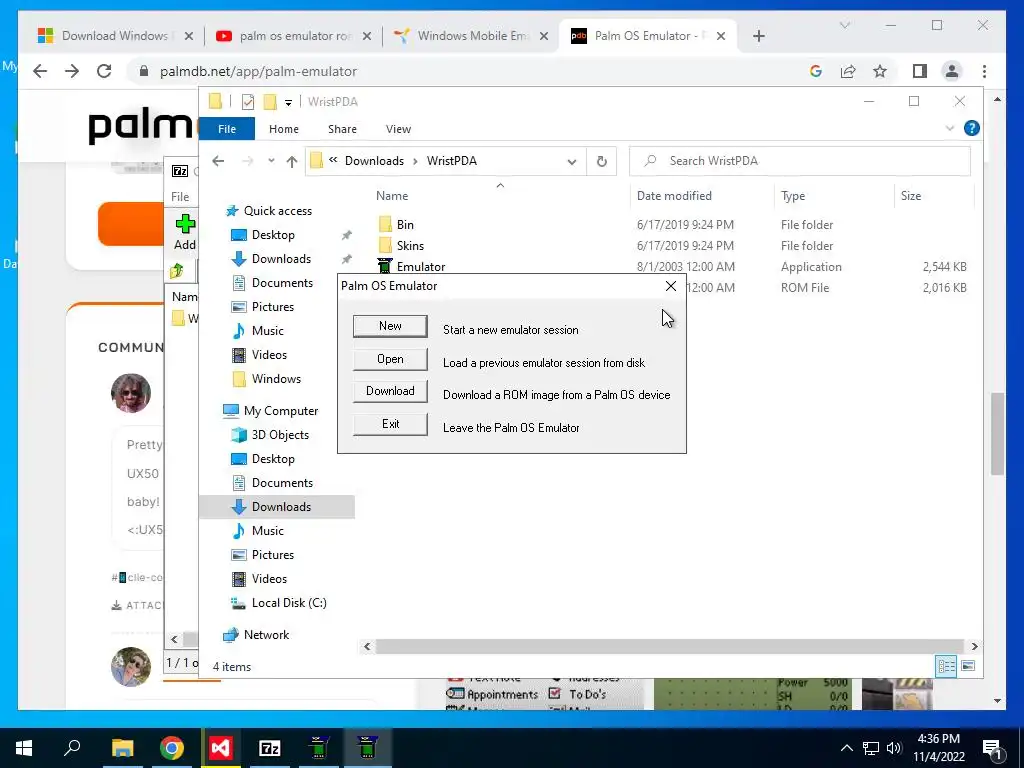Open 3D Objects under My Computer

pyautogui.click(x=280, y=435)
